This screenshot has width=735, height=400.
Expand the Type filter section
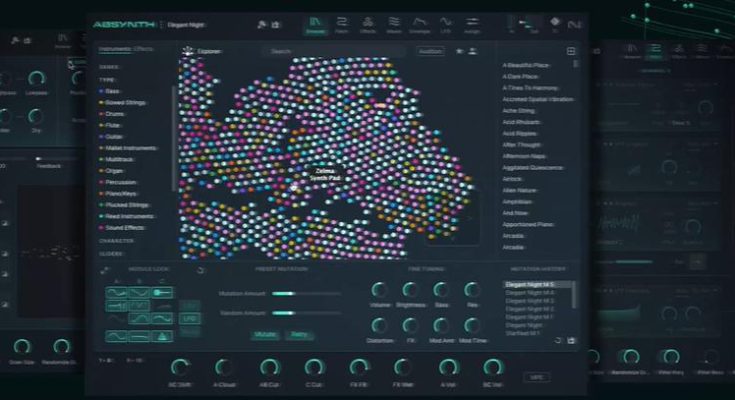point(106,77)
